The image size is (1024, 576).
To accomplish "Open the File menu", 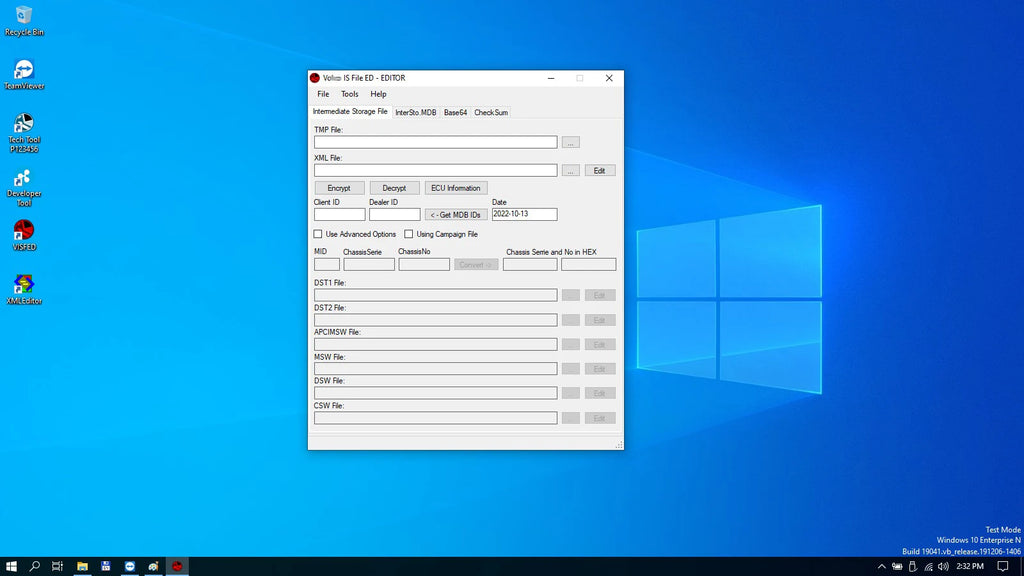I will [x=323, y=94].
